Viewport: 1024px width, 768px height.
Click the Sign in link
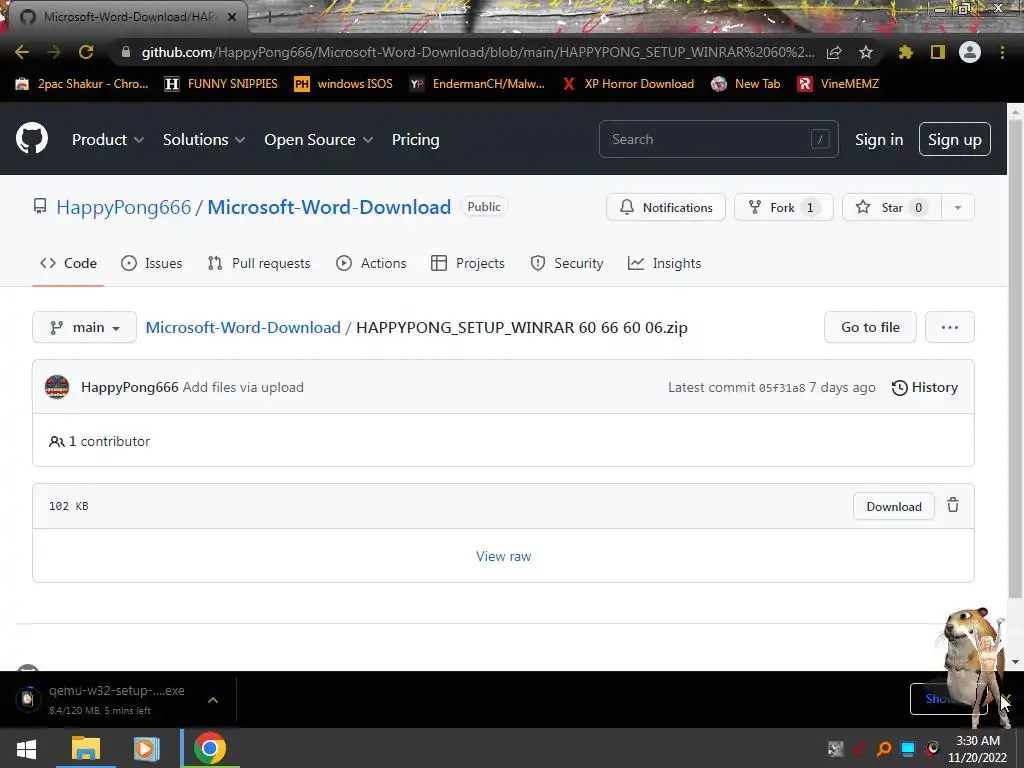(x=879, y=140)
